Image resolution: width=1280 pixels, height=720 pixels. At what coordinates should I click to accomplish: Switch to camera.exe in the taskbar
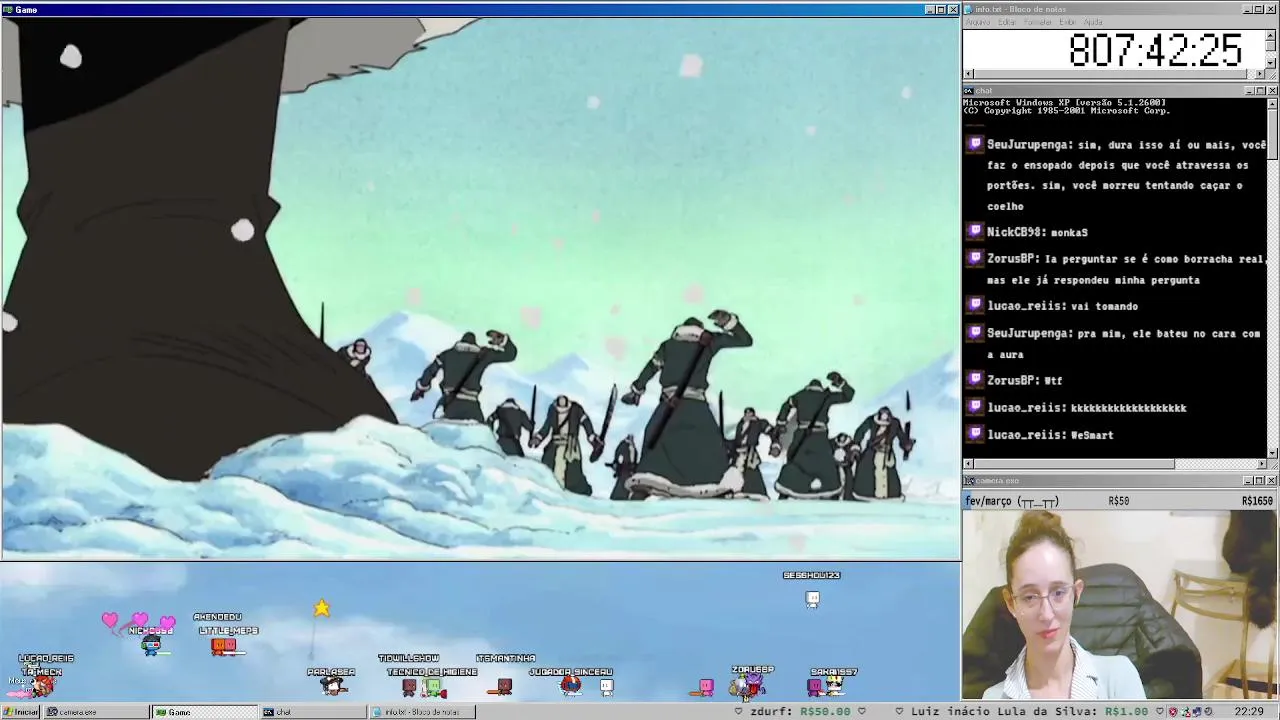click(96, 712)
